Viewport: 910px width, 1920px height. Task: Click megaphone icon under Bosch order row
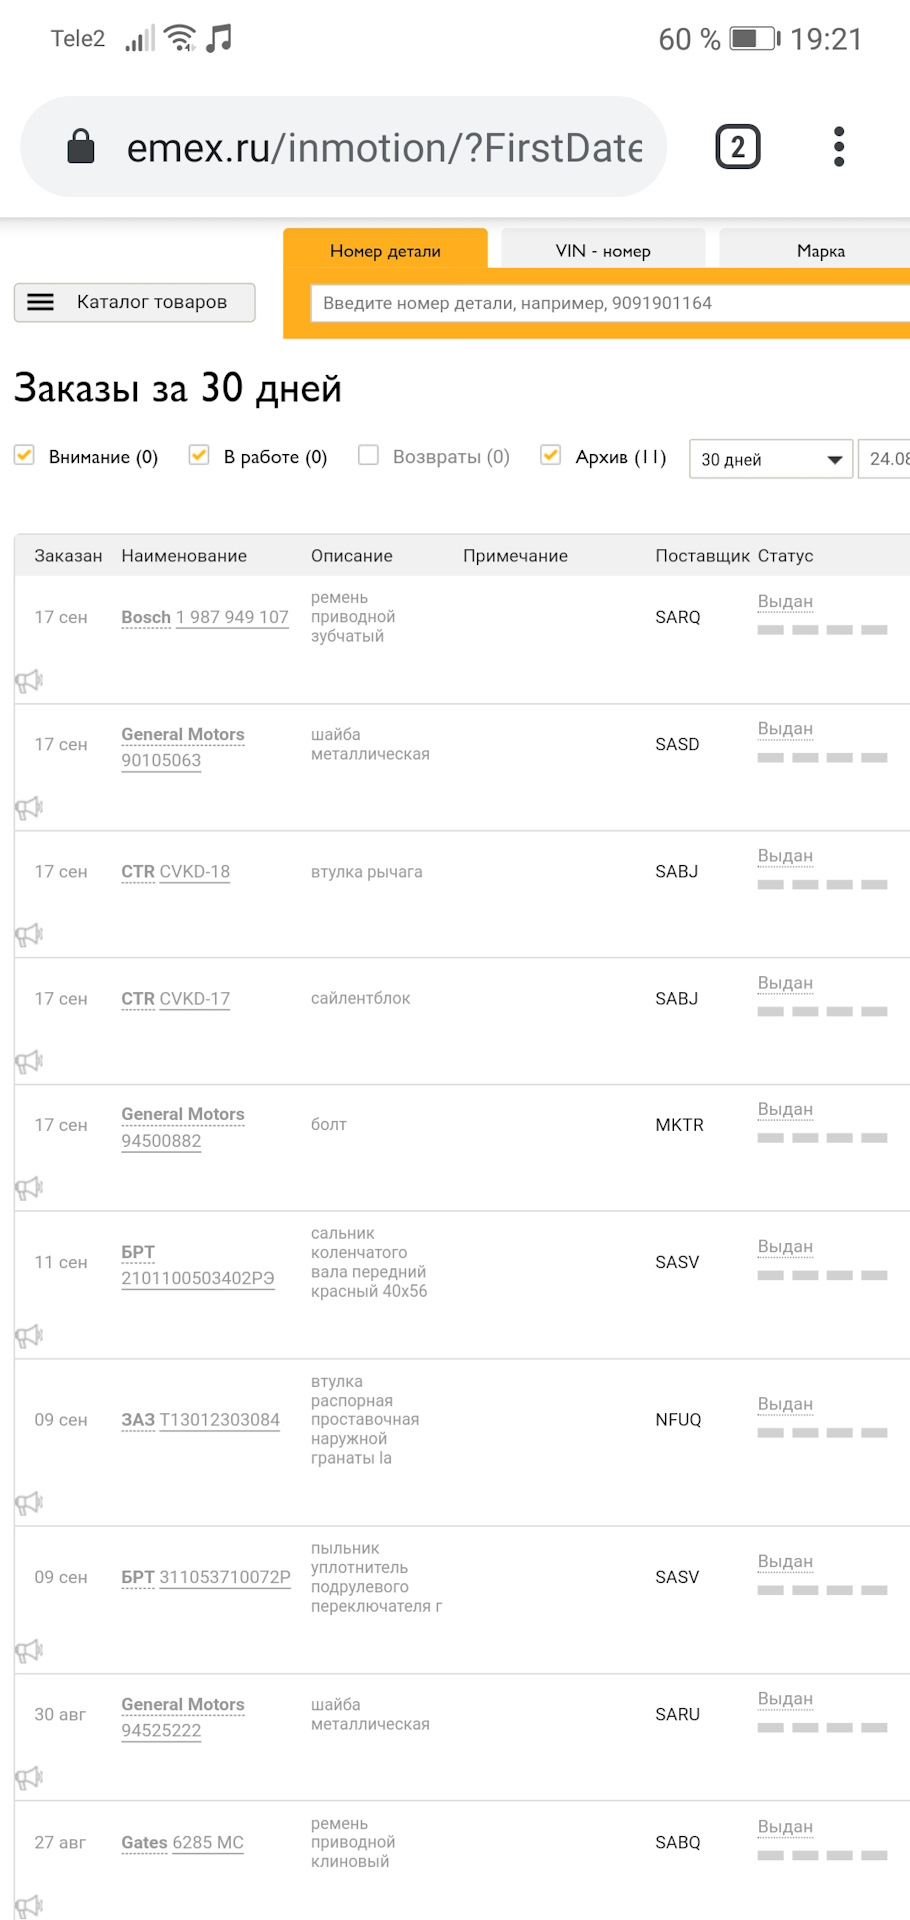28,681
